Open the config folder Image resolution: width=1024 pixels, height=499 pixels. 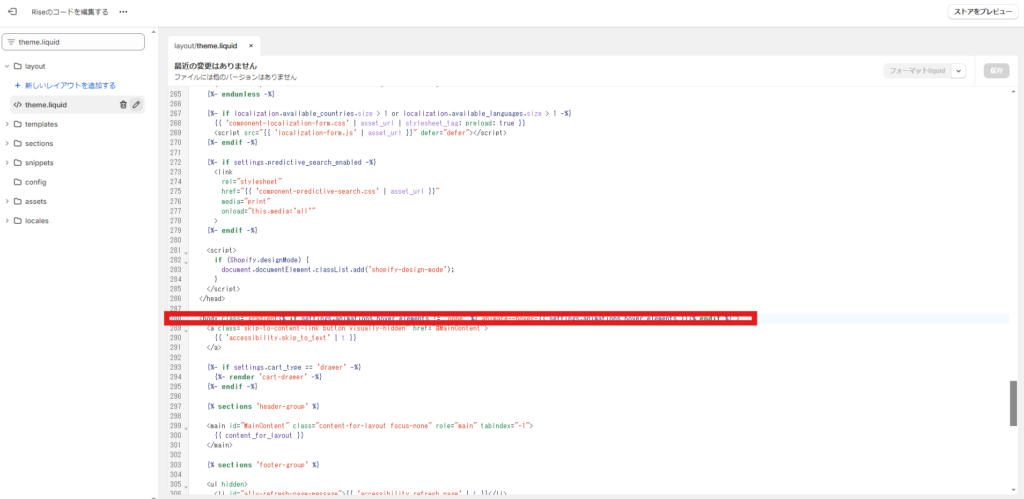click(x=35, y=182)
